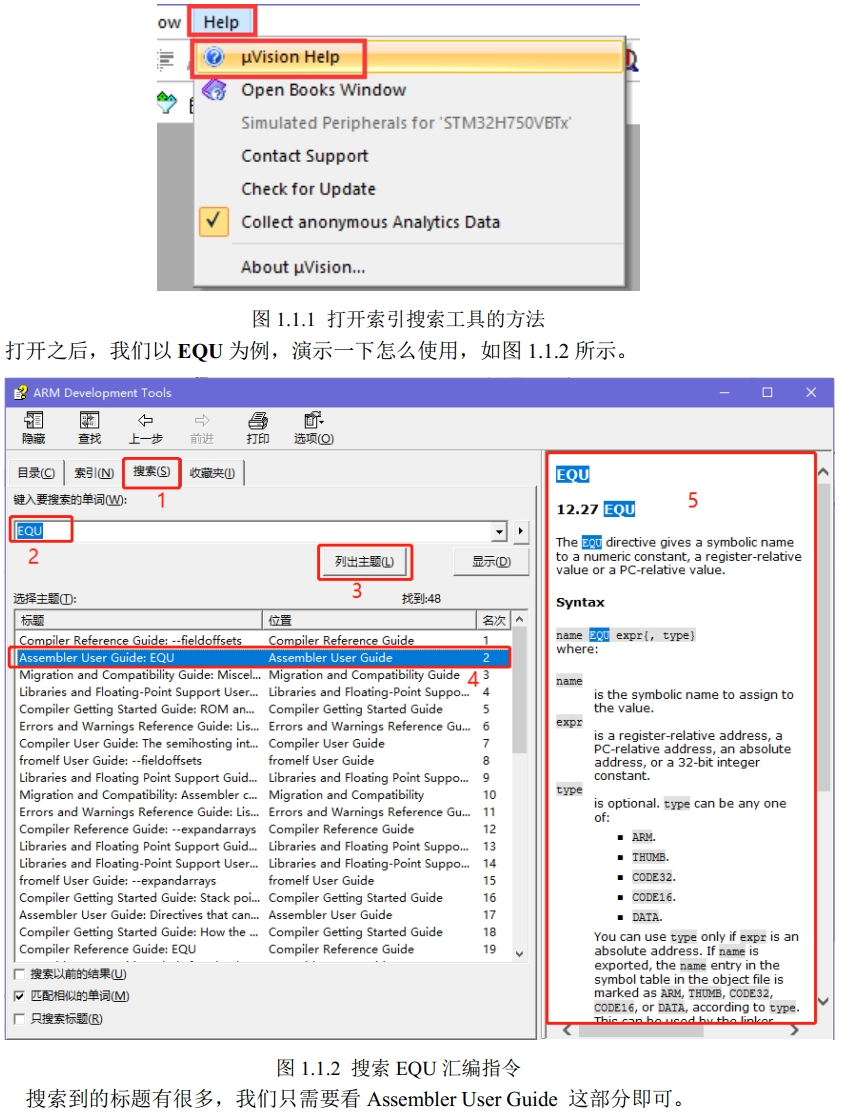Switch to the 索引 tab
The width and height of the screenshot is (853, 1117).
pos(93,473)
